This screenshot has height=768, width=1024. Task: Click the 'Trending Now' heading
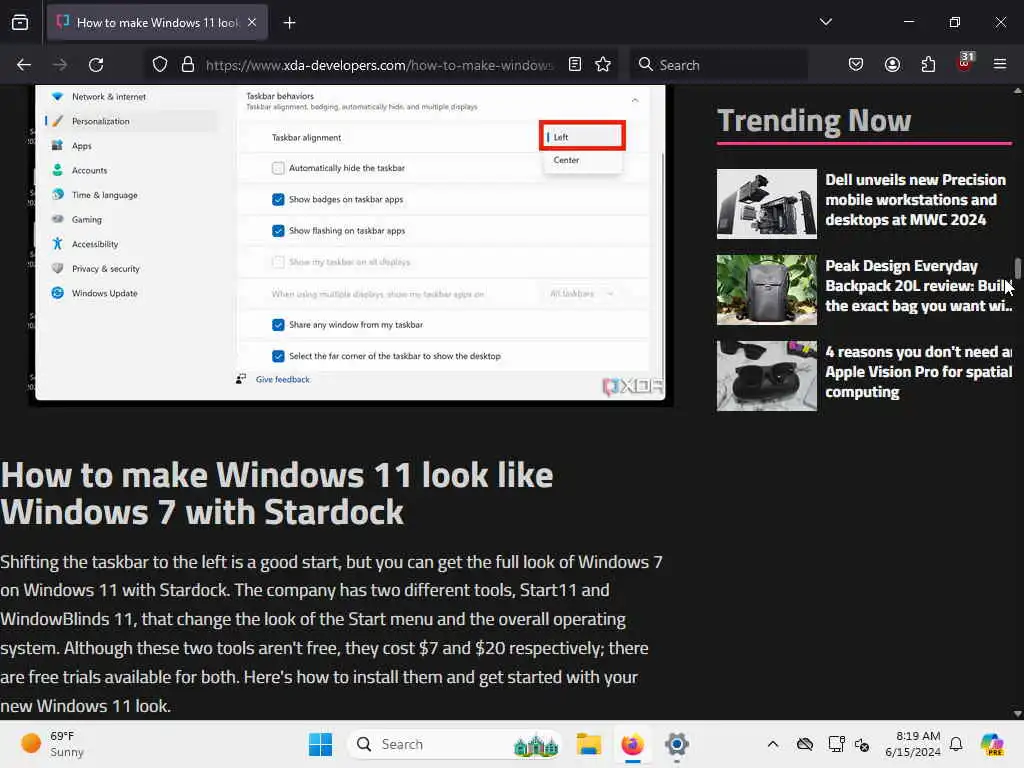814,121
